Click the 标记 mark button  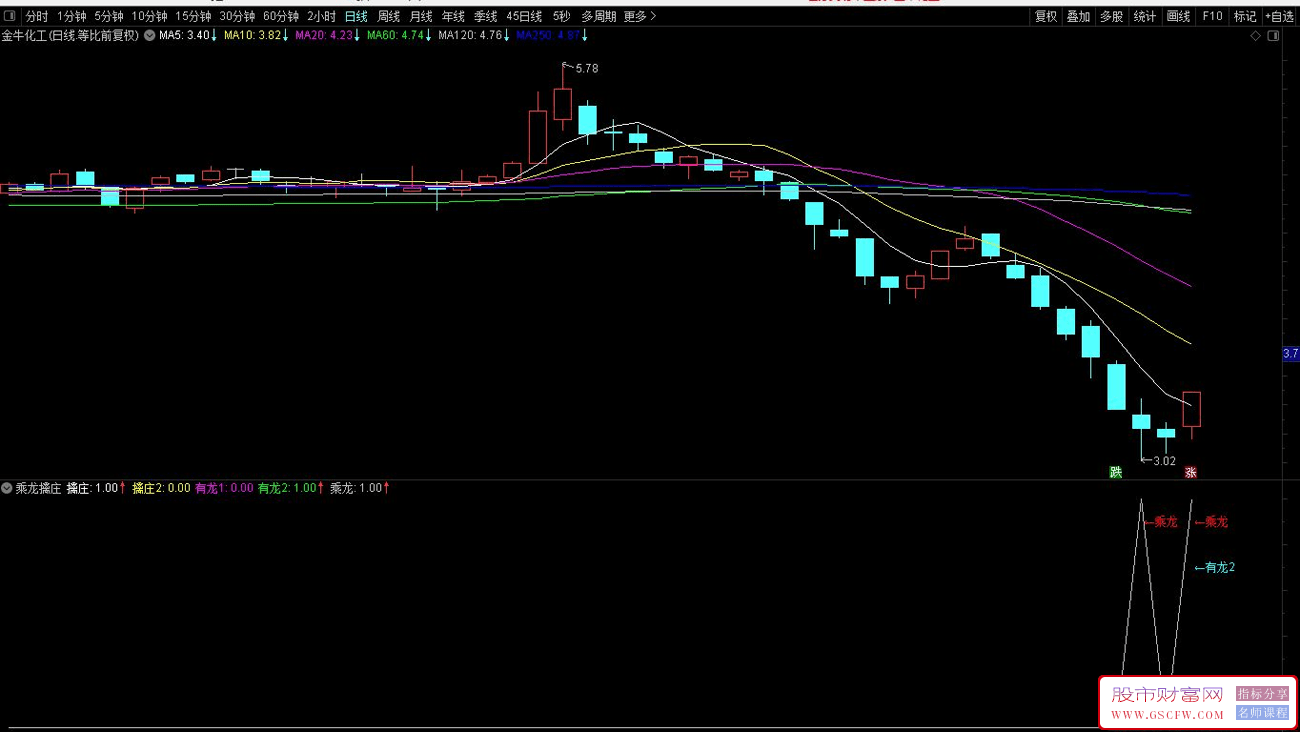point(1245,16)
